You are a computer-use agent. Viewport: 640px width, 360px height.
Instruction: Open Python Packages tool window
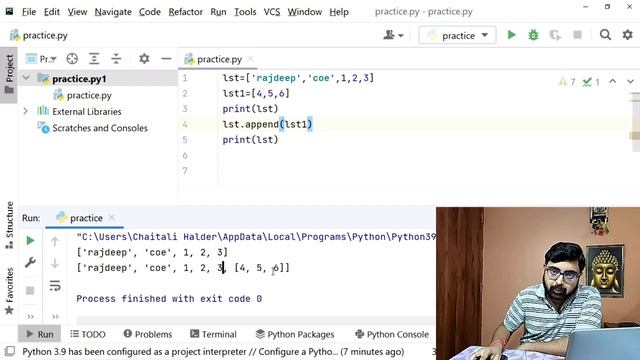(295, 334)
